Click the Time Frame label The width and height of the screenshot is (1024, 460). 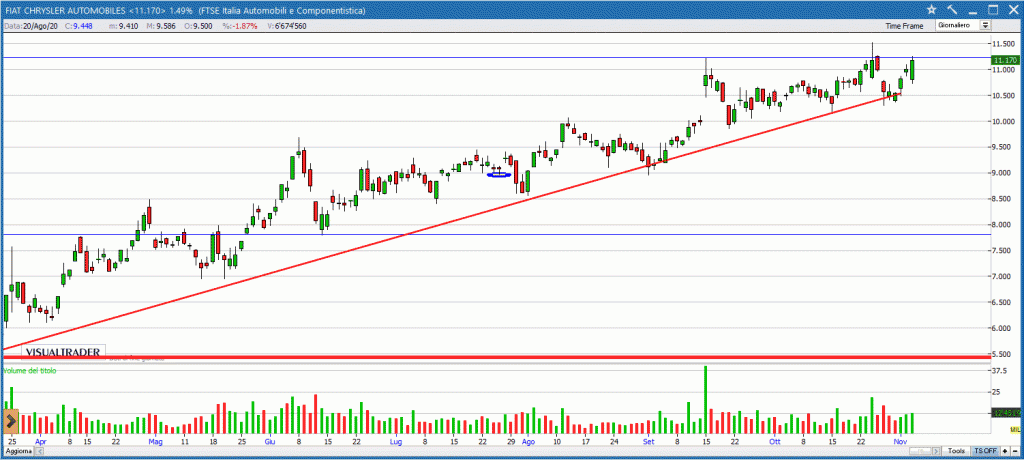tap(904, 26)
